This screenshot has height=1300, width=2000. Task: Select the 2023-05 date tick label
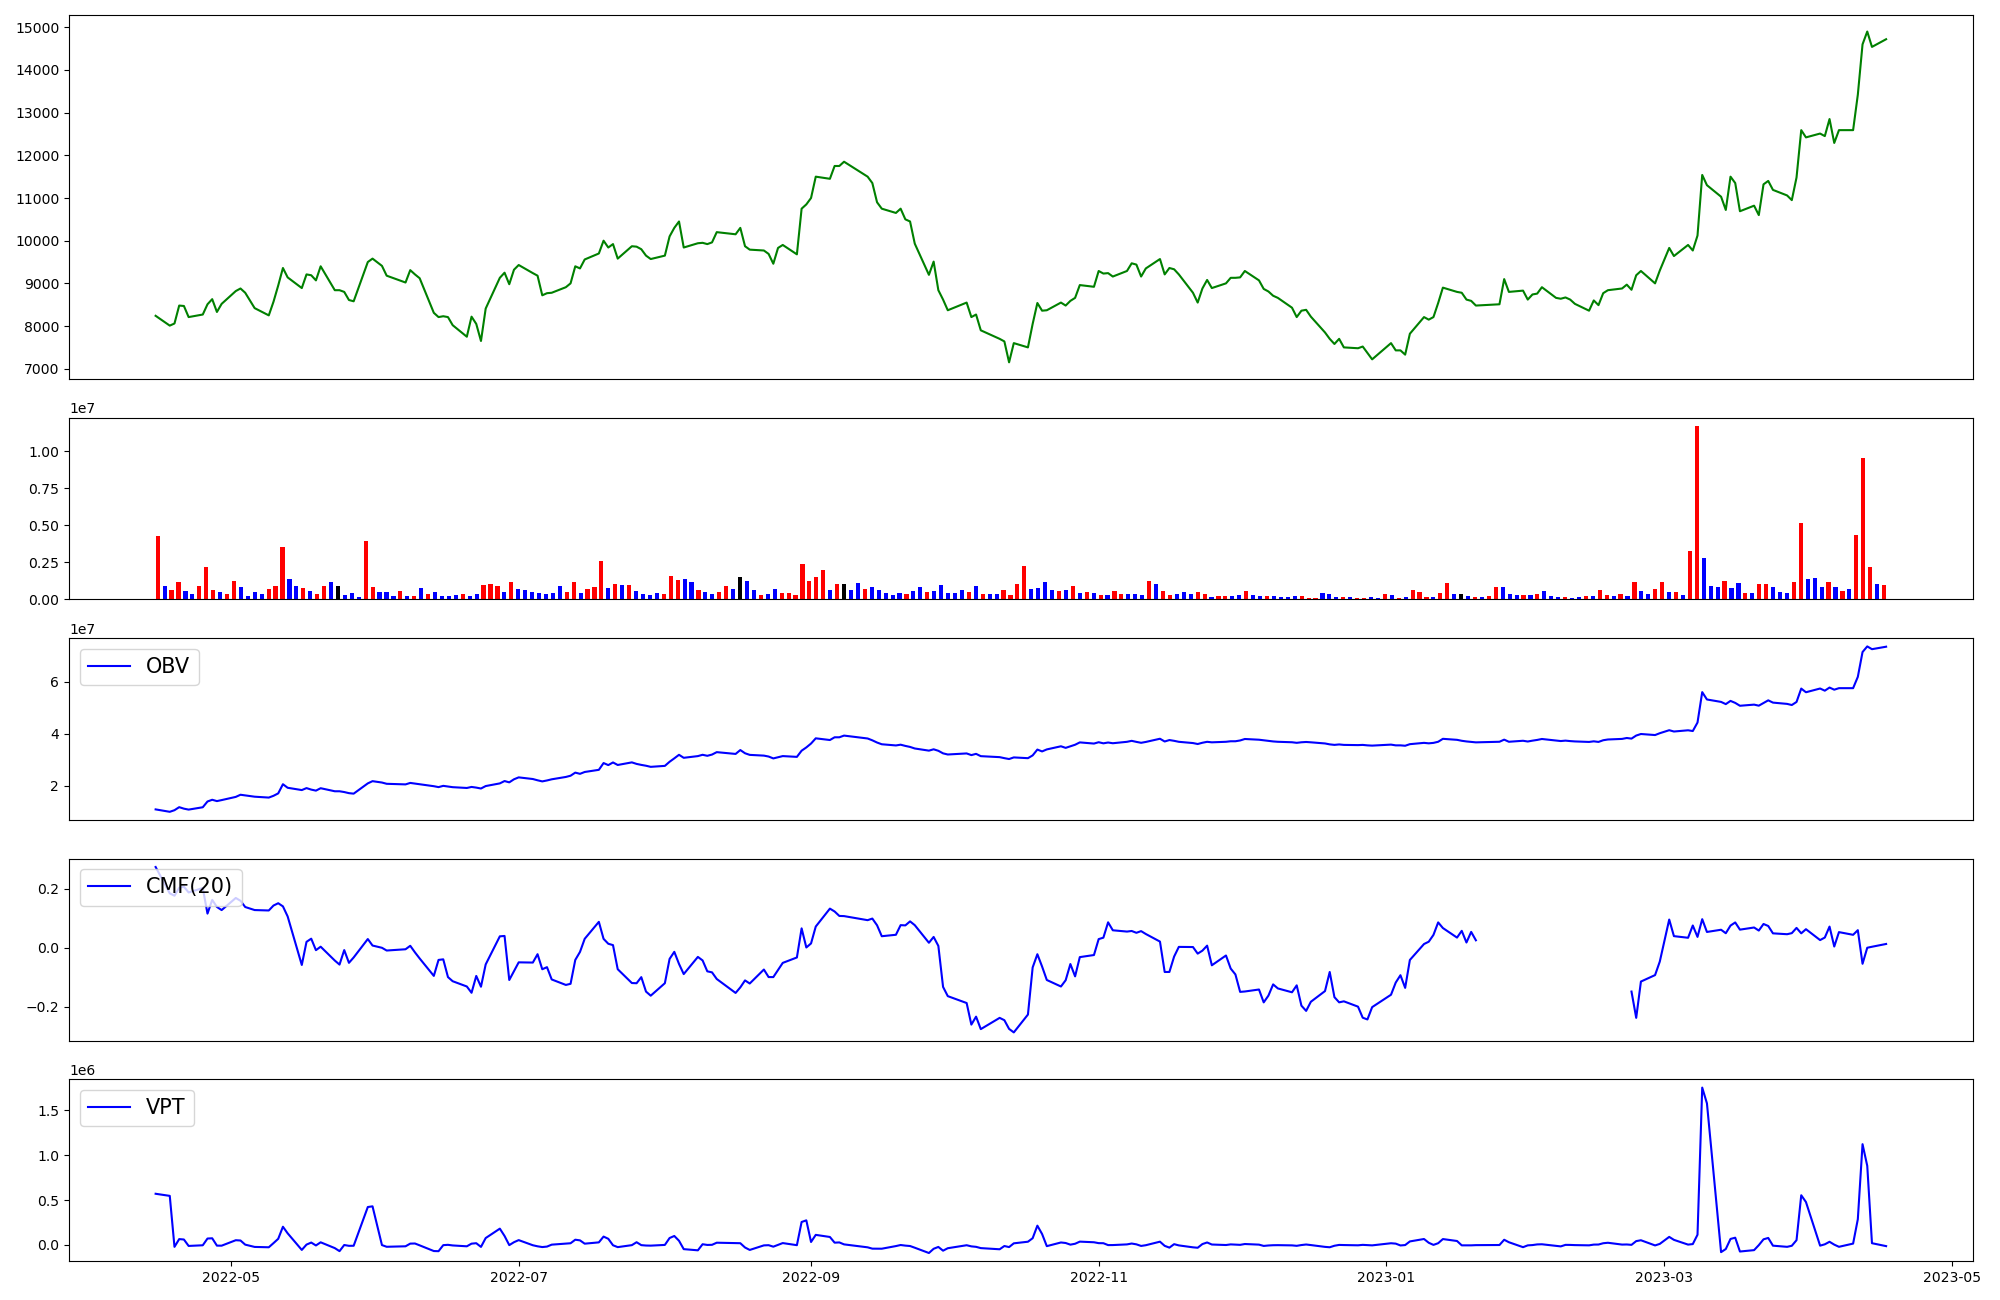click(1952, 1276)
